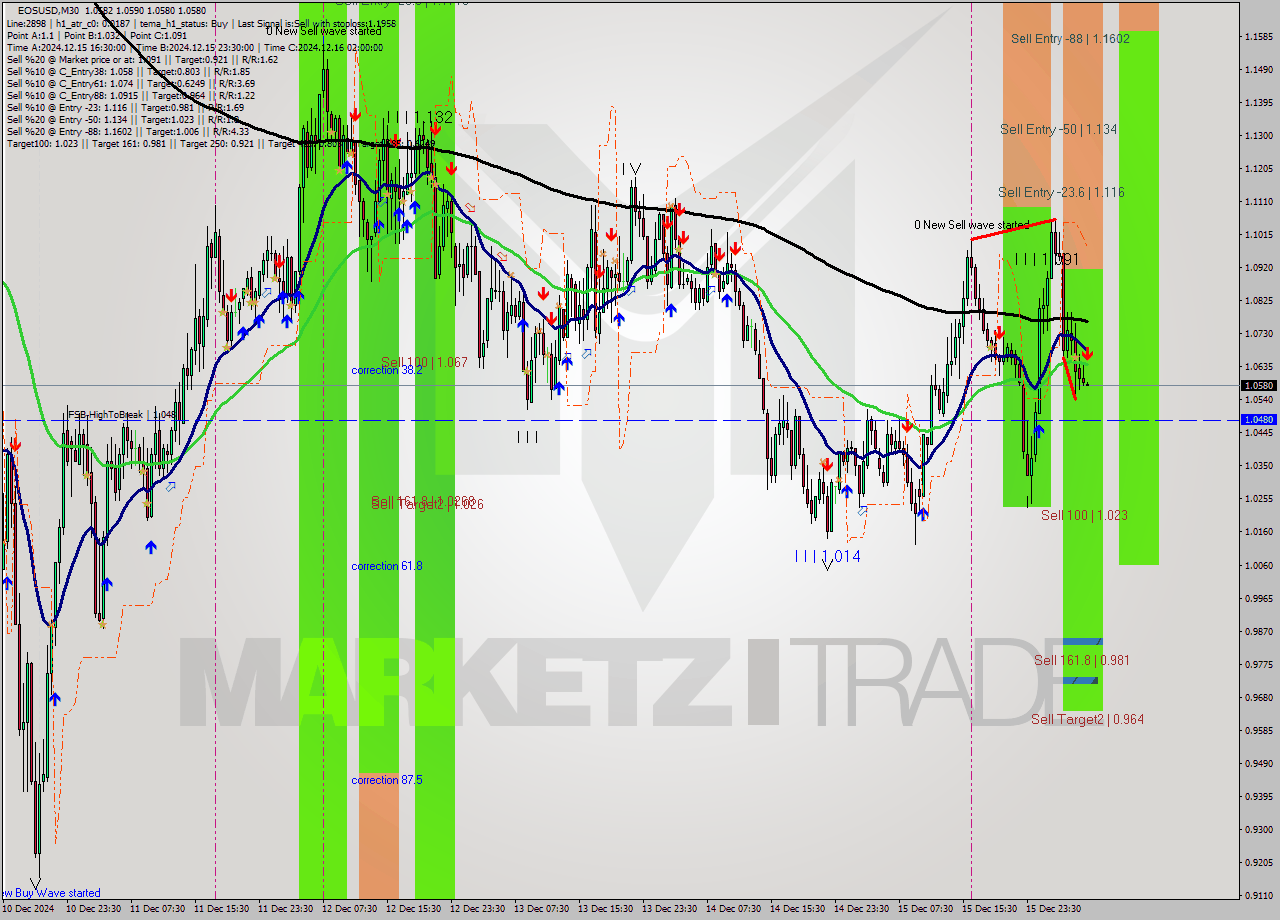This screenshot has height=920, width=1280.
Task: Select the 'Sell Target2 | 0.964' label
Action: [1088, 719]
